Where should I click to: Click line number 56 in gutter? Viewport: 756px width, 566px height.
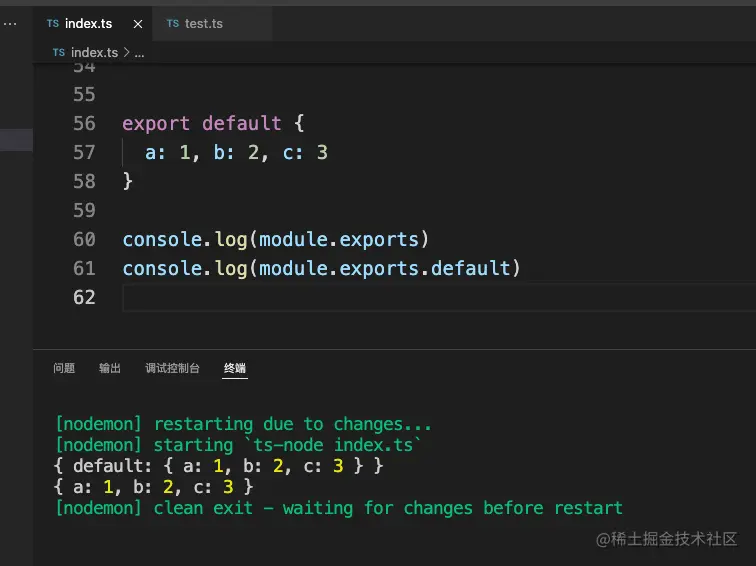coord(84,123)
